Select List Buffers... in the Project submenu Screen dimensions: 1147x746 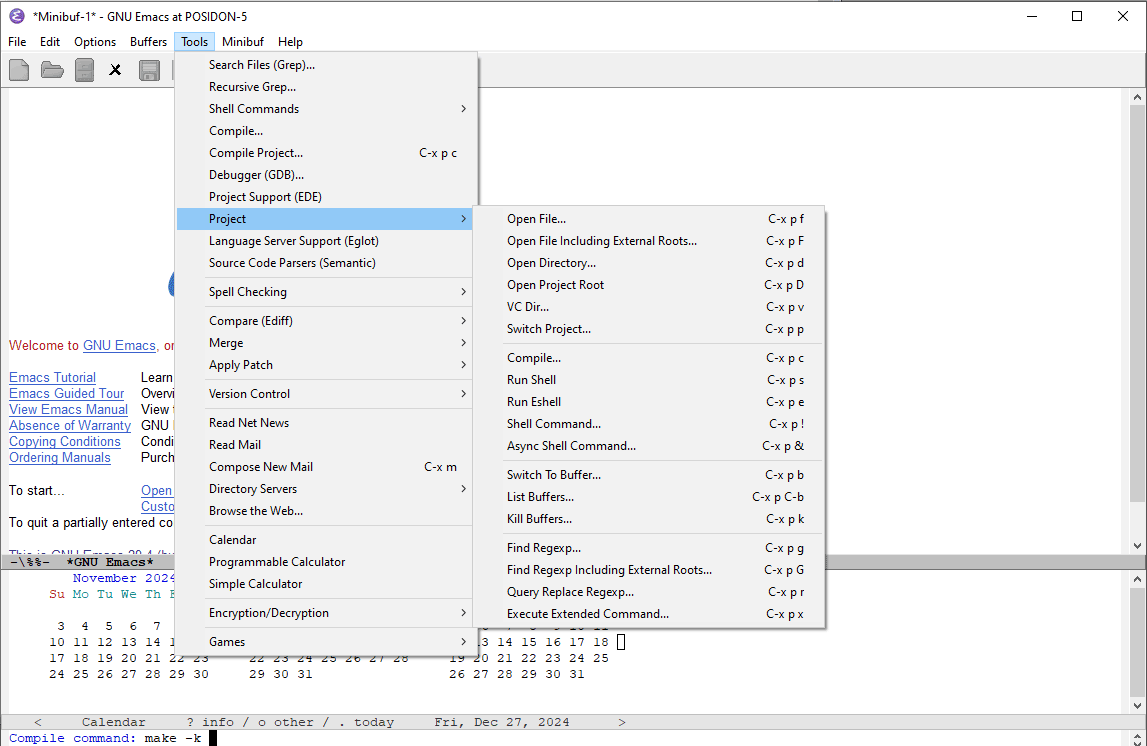click(x=649, y=497)
